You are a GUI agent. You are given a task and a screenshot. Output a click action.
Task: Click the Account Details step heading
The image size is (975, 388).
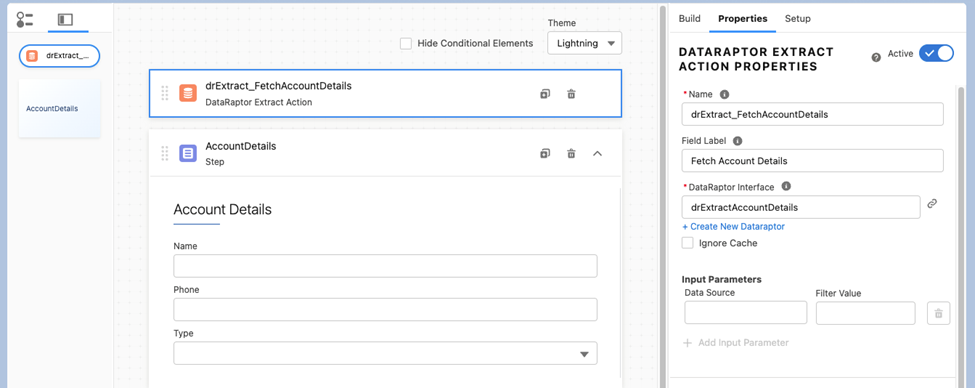click(x=223, y=210)
